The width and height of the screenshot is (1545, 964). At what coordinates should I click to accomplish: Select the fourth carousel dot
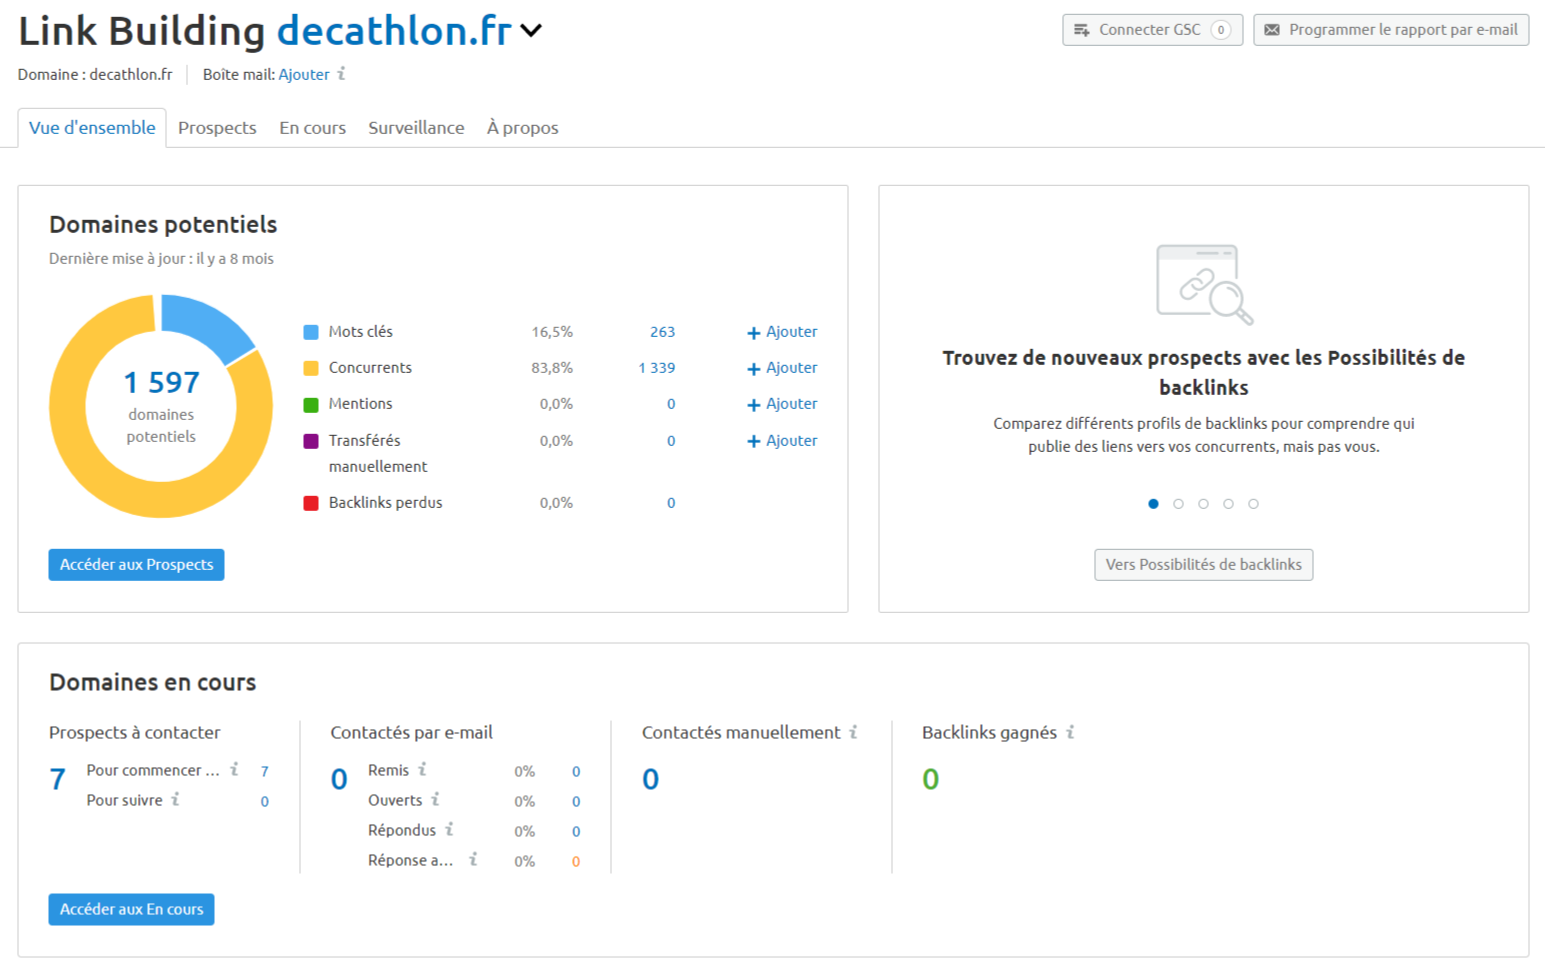pos(1228,504)
